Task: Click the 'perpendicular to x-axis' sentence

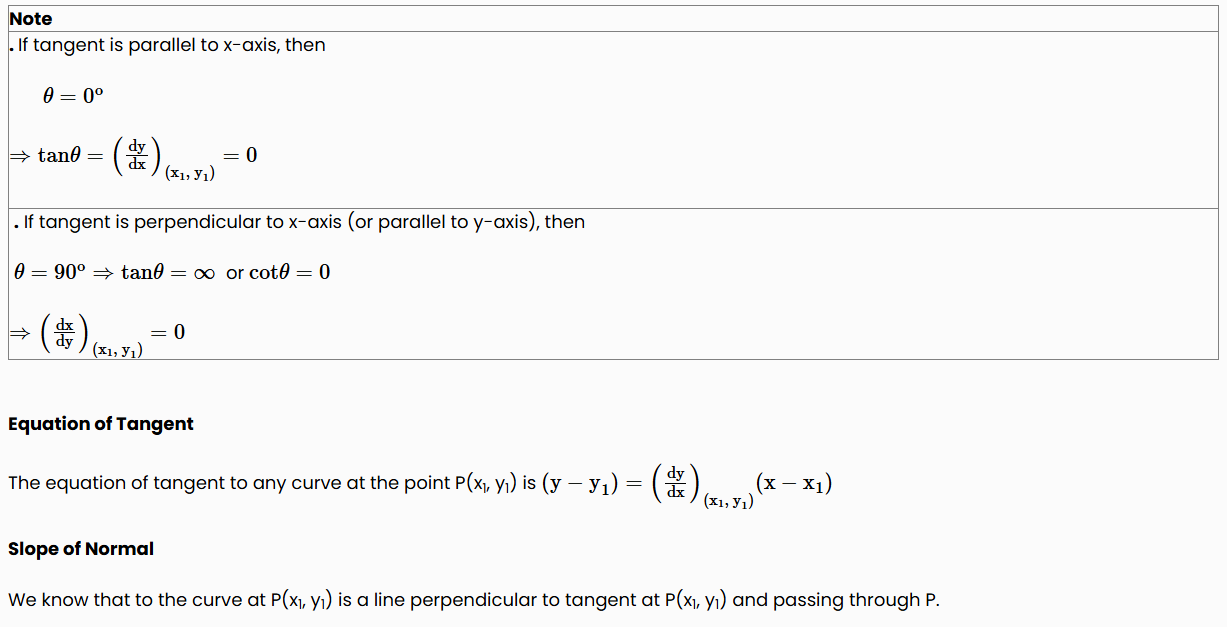Action: pyautogui.click(x=298, y=222)
